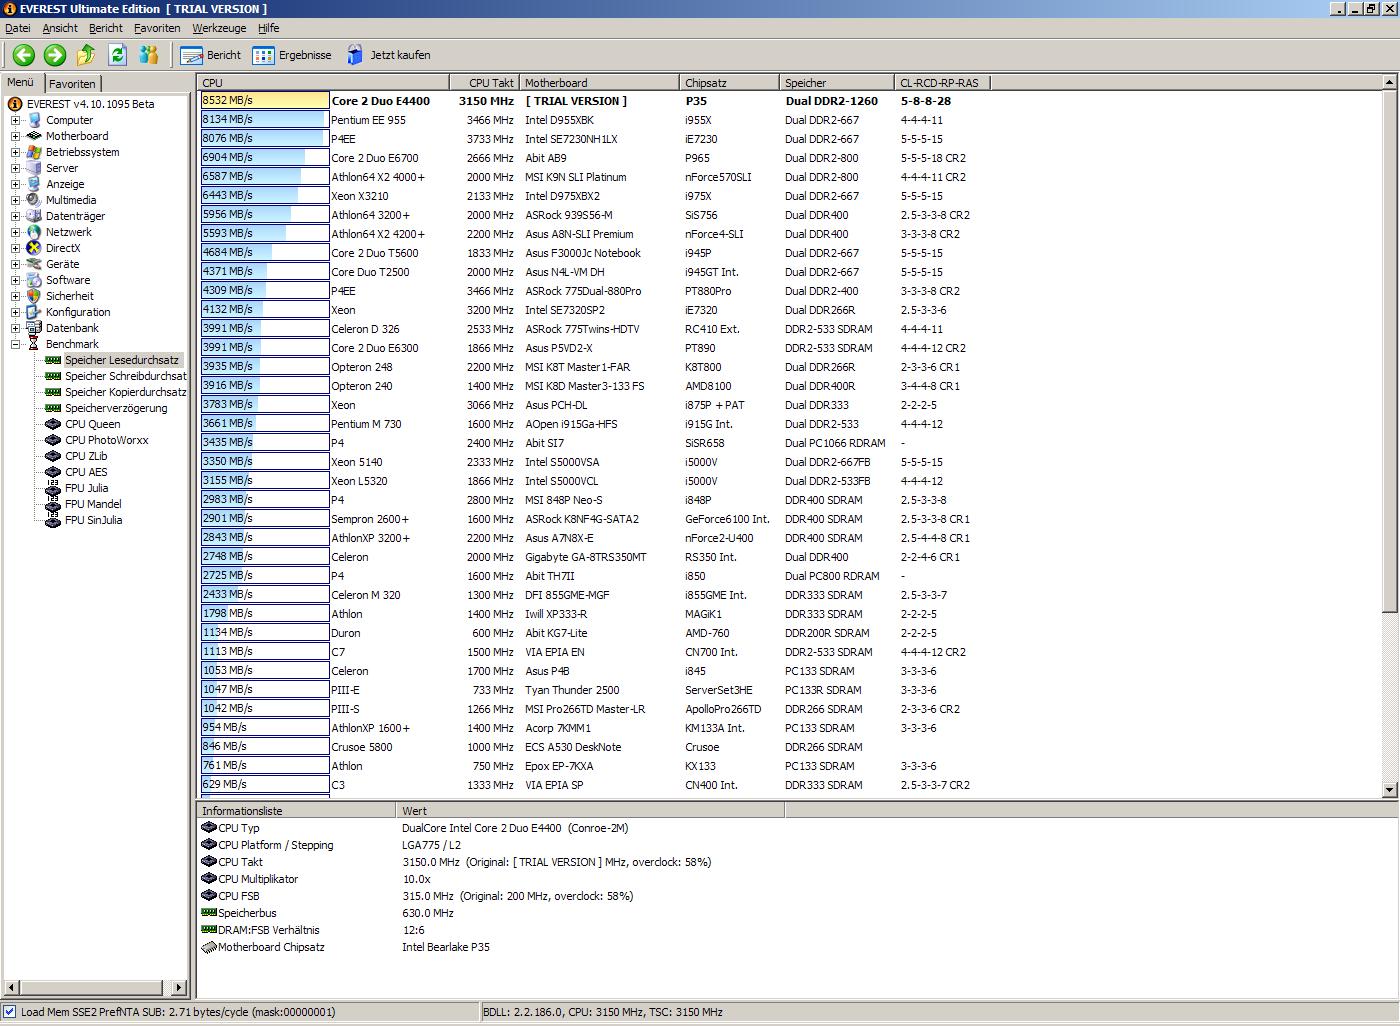Click the results list scroll down arrow
The height and width of the screenshot is (1026, 1400).
1390,789
